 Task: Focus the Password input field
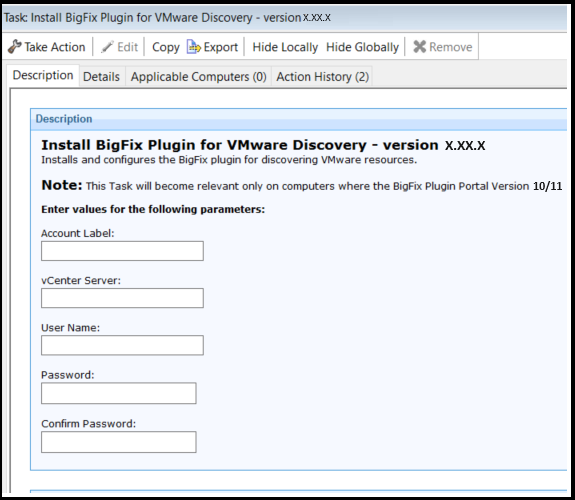(x=118, y=393)
